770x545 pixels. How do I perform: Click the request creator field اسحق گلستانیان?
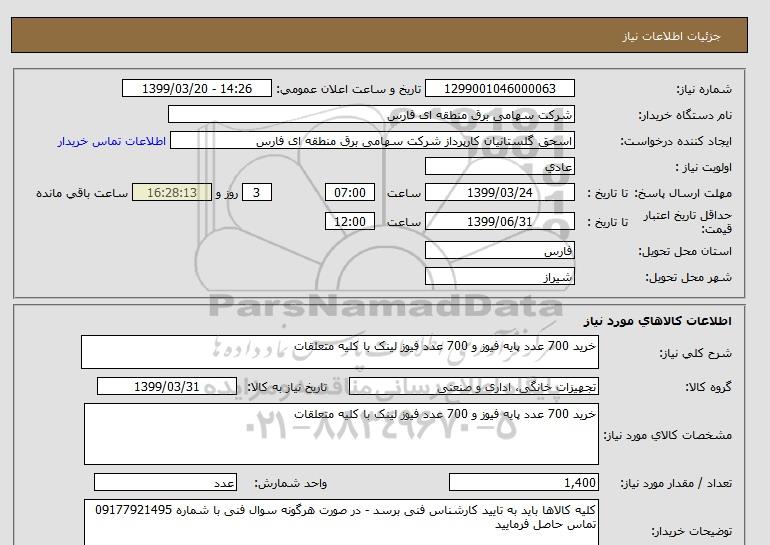(372, 141)
